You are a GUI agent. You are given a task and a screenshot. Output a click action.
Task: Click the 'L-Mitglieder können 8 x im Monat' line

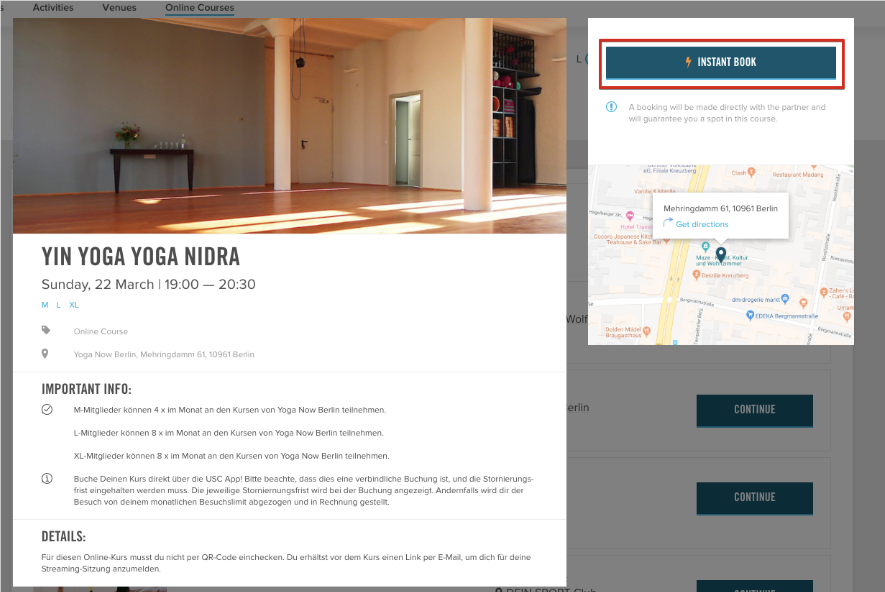pyautogui.click(x=229, y=433)
